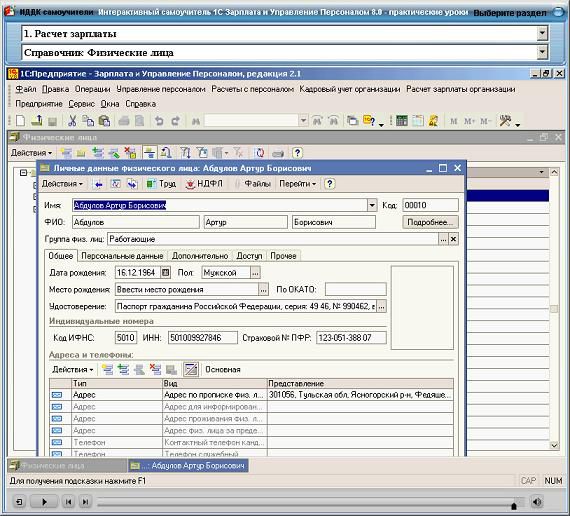Open Действия dropdown in addresses section
Image resolution: width=570 pixels, height=516 pixels.
coord(72,369)
